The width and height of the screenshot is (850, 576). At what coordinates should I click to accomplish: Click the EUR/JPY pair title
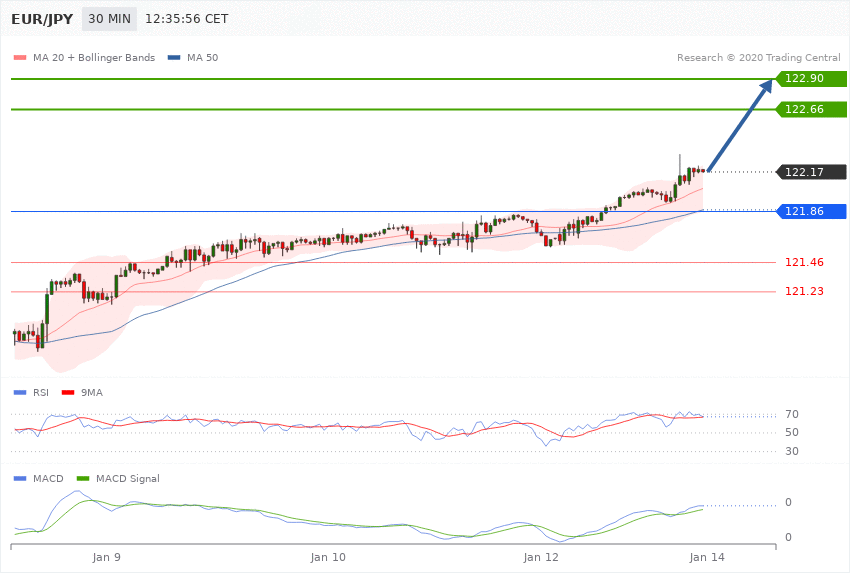pos(42,19)
